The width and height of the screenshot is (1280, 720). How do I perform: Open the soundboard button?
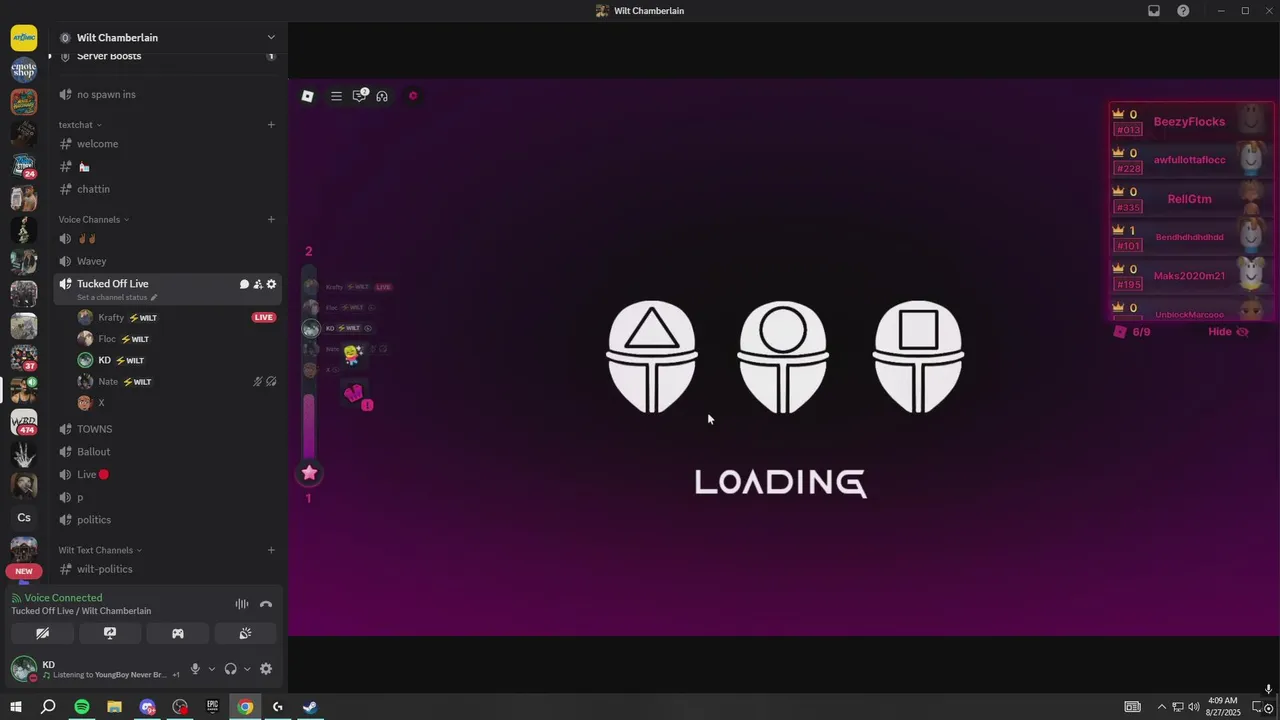tap(245, 633)
